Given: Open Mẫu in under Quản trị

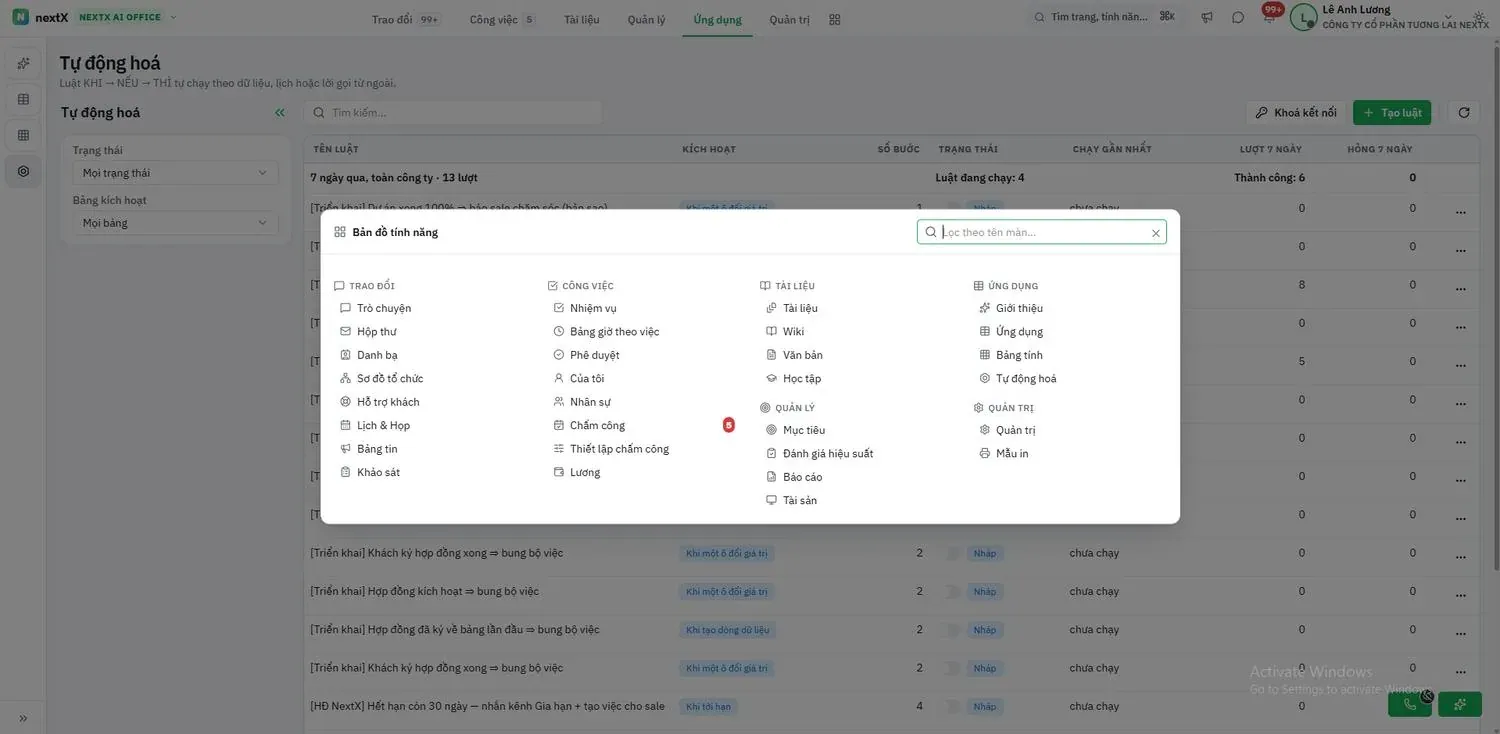Looking at the screenshot, I should click(1003, 454).
